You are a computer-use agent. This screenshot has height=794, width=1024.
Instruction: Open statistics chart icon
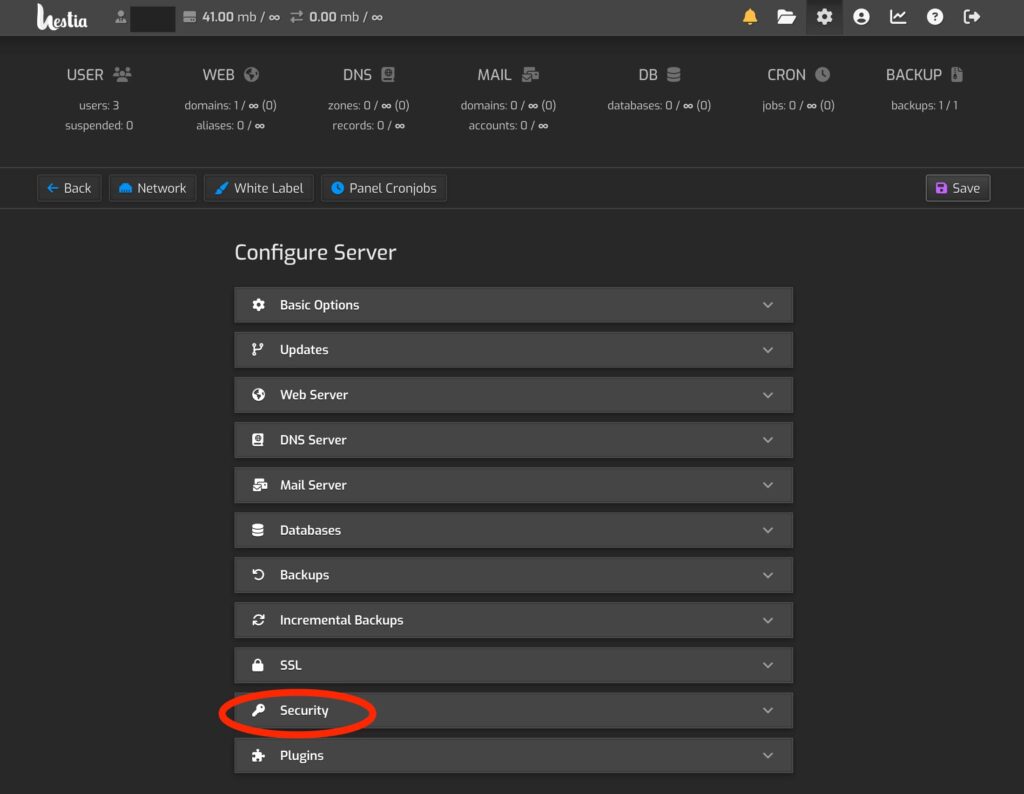coord(898,17)
